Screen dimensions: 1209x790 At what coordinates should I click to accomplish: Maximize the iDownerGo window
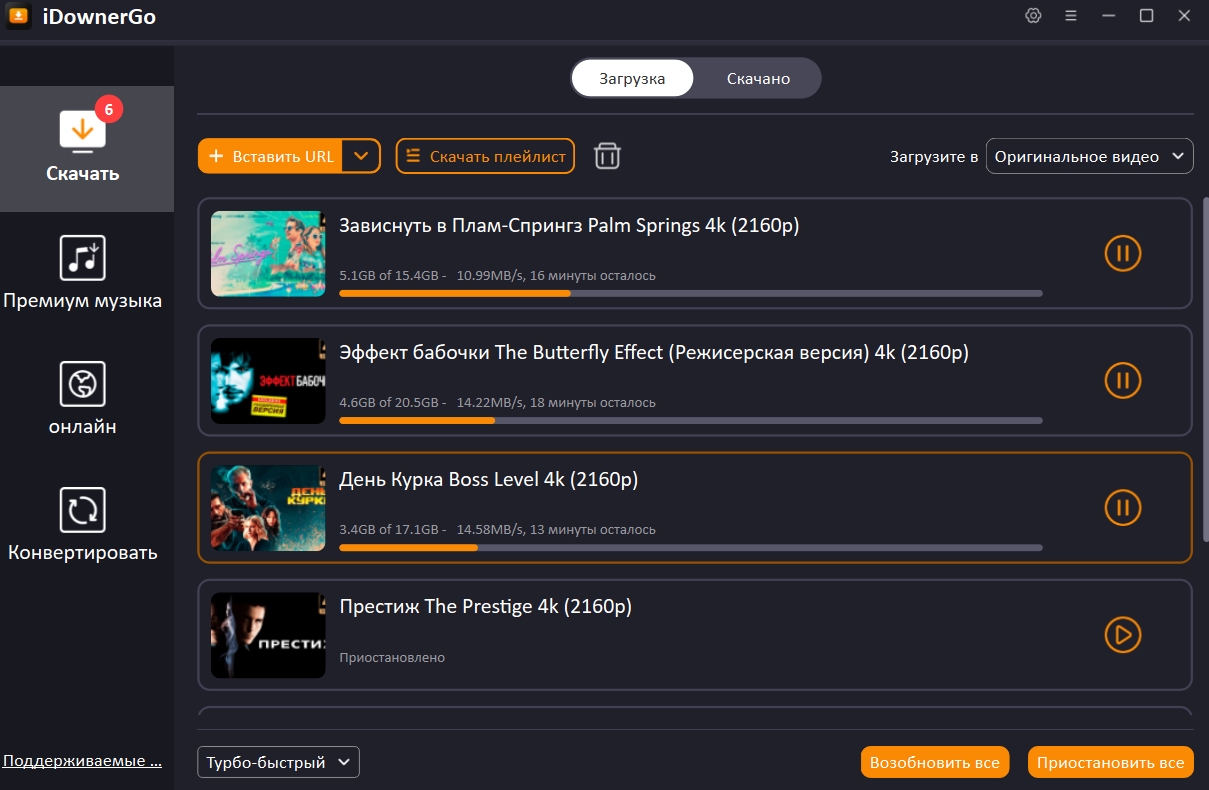[x=1146, y=16]
